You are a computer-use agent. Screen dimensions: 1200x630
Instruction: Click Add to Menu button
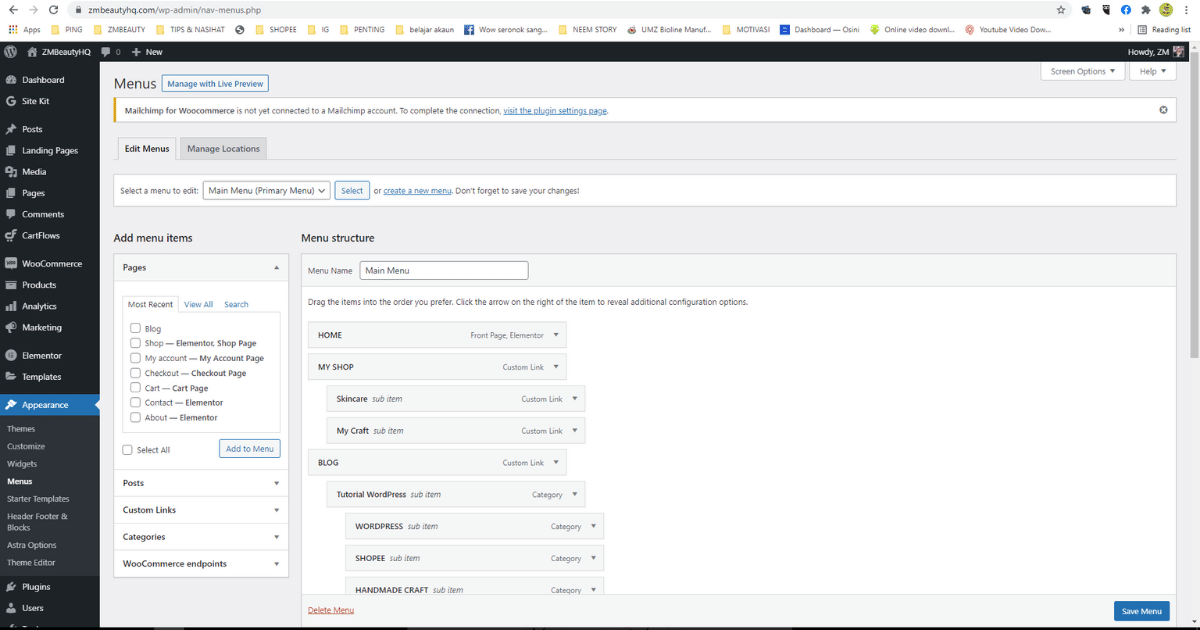[x=250, y=449]
